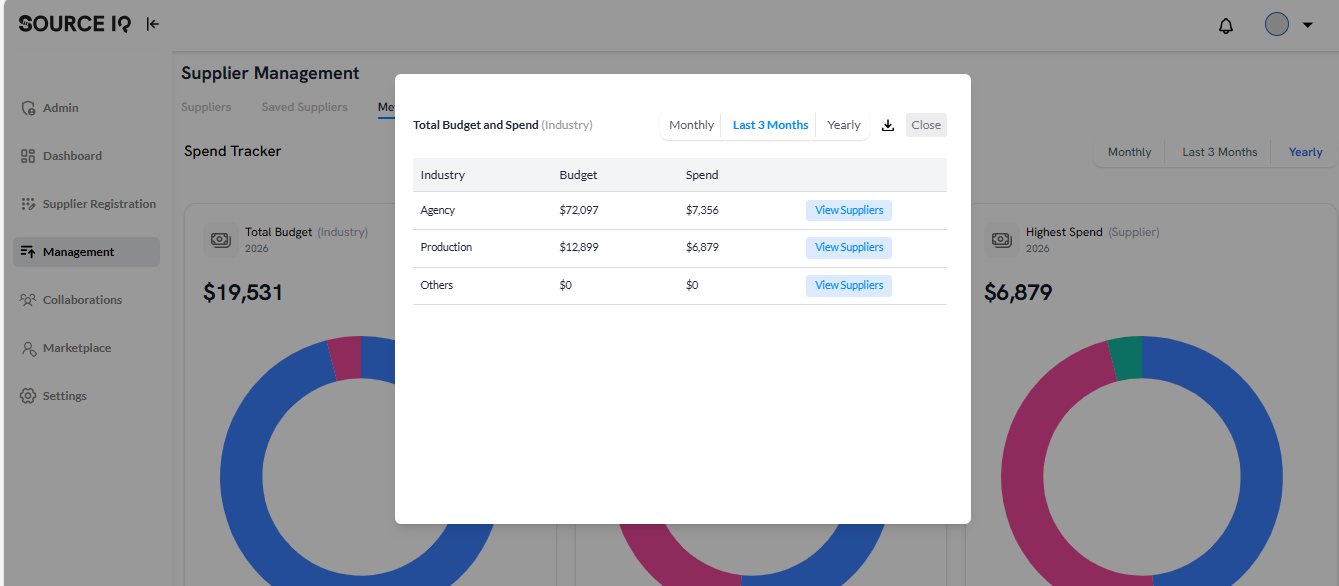Switch the modal view to Monthly

[691, 124]
